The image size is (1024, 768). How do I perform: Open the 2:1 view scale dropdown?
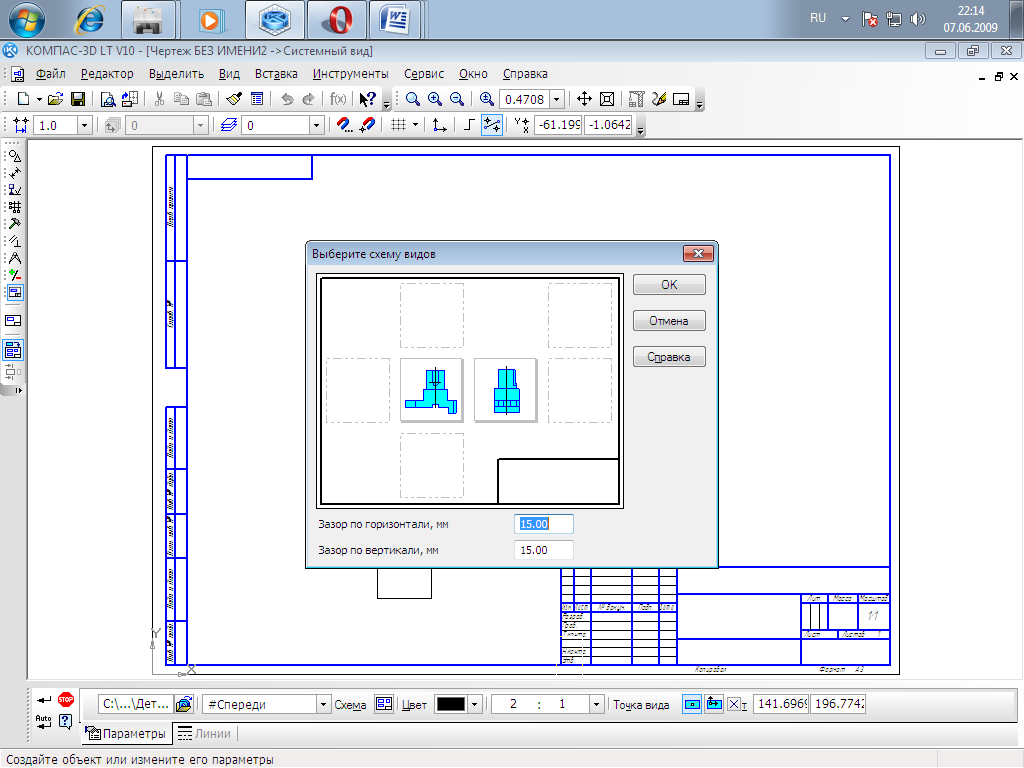pyautogui.click(x=596, y=704)
